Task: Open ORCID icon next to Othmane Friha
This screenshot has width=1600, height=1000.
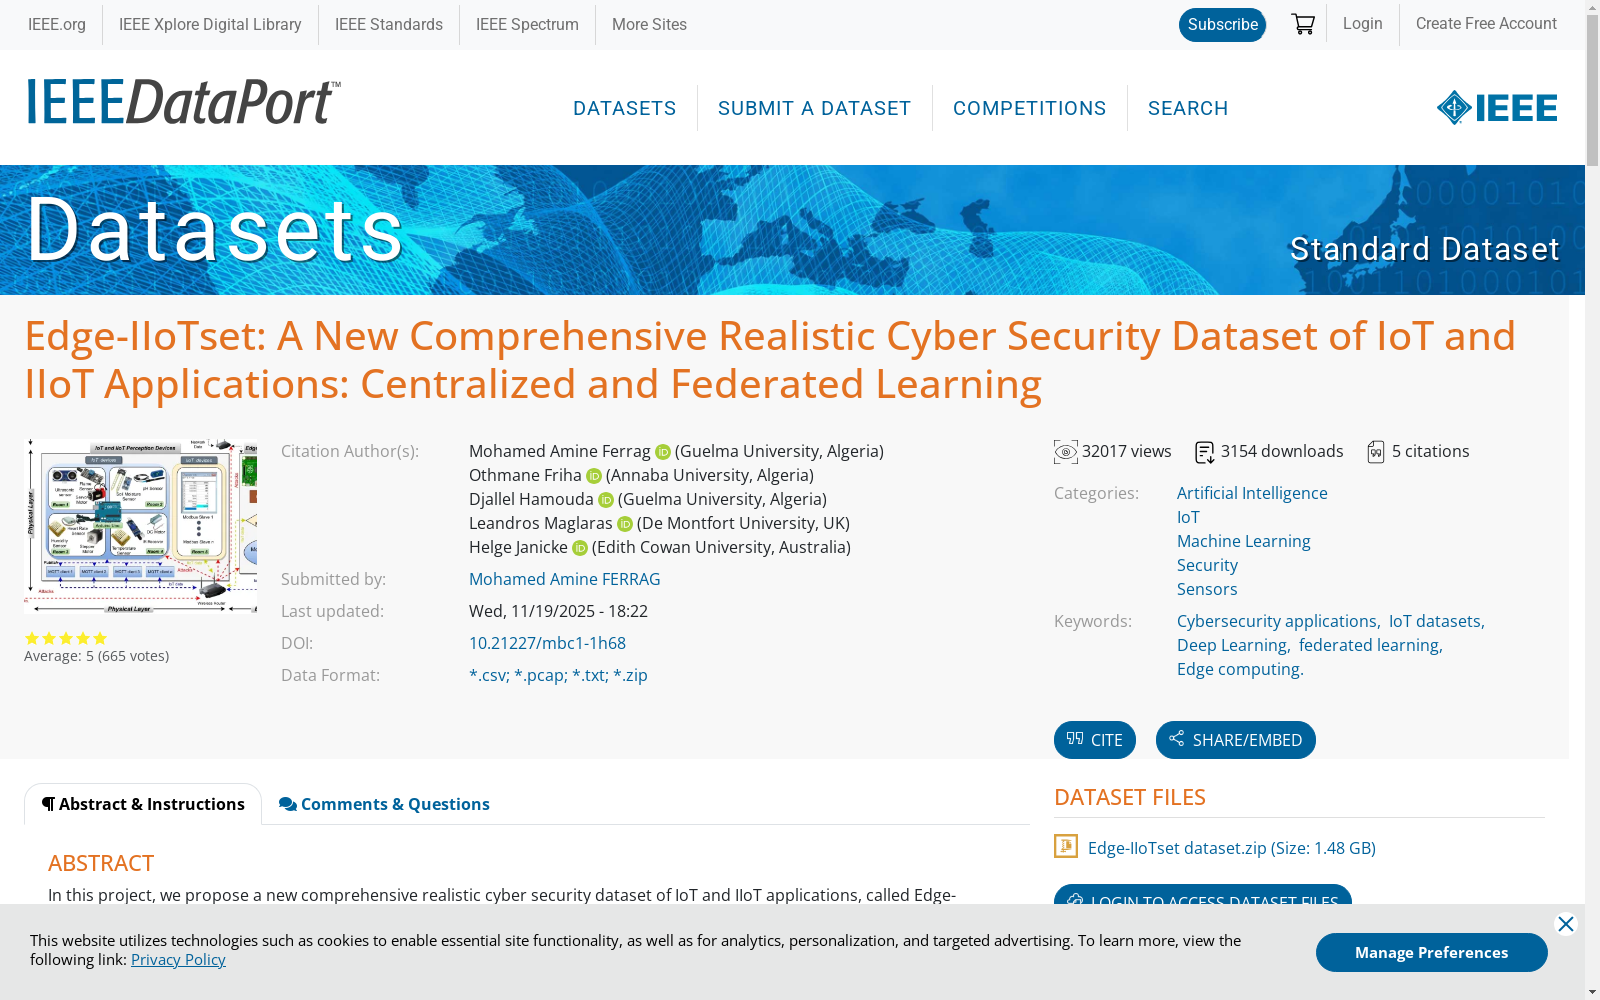Action: coord(594,476)
